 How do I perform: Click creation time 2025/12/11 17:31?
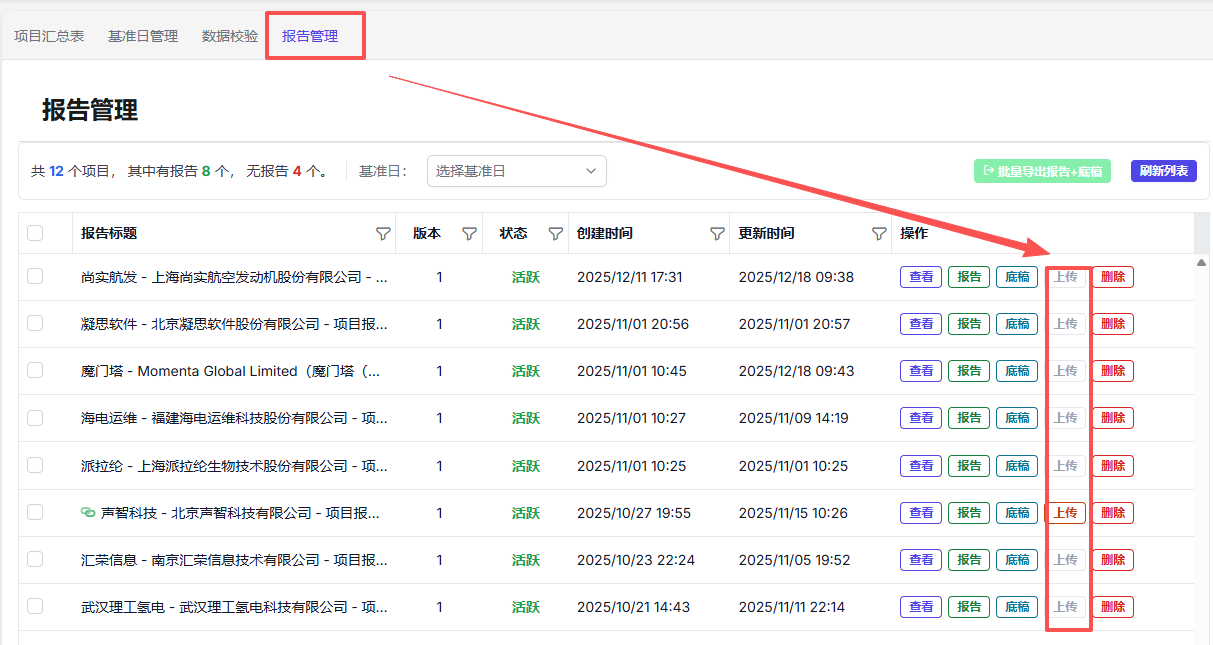pos(630,277)
